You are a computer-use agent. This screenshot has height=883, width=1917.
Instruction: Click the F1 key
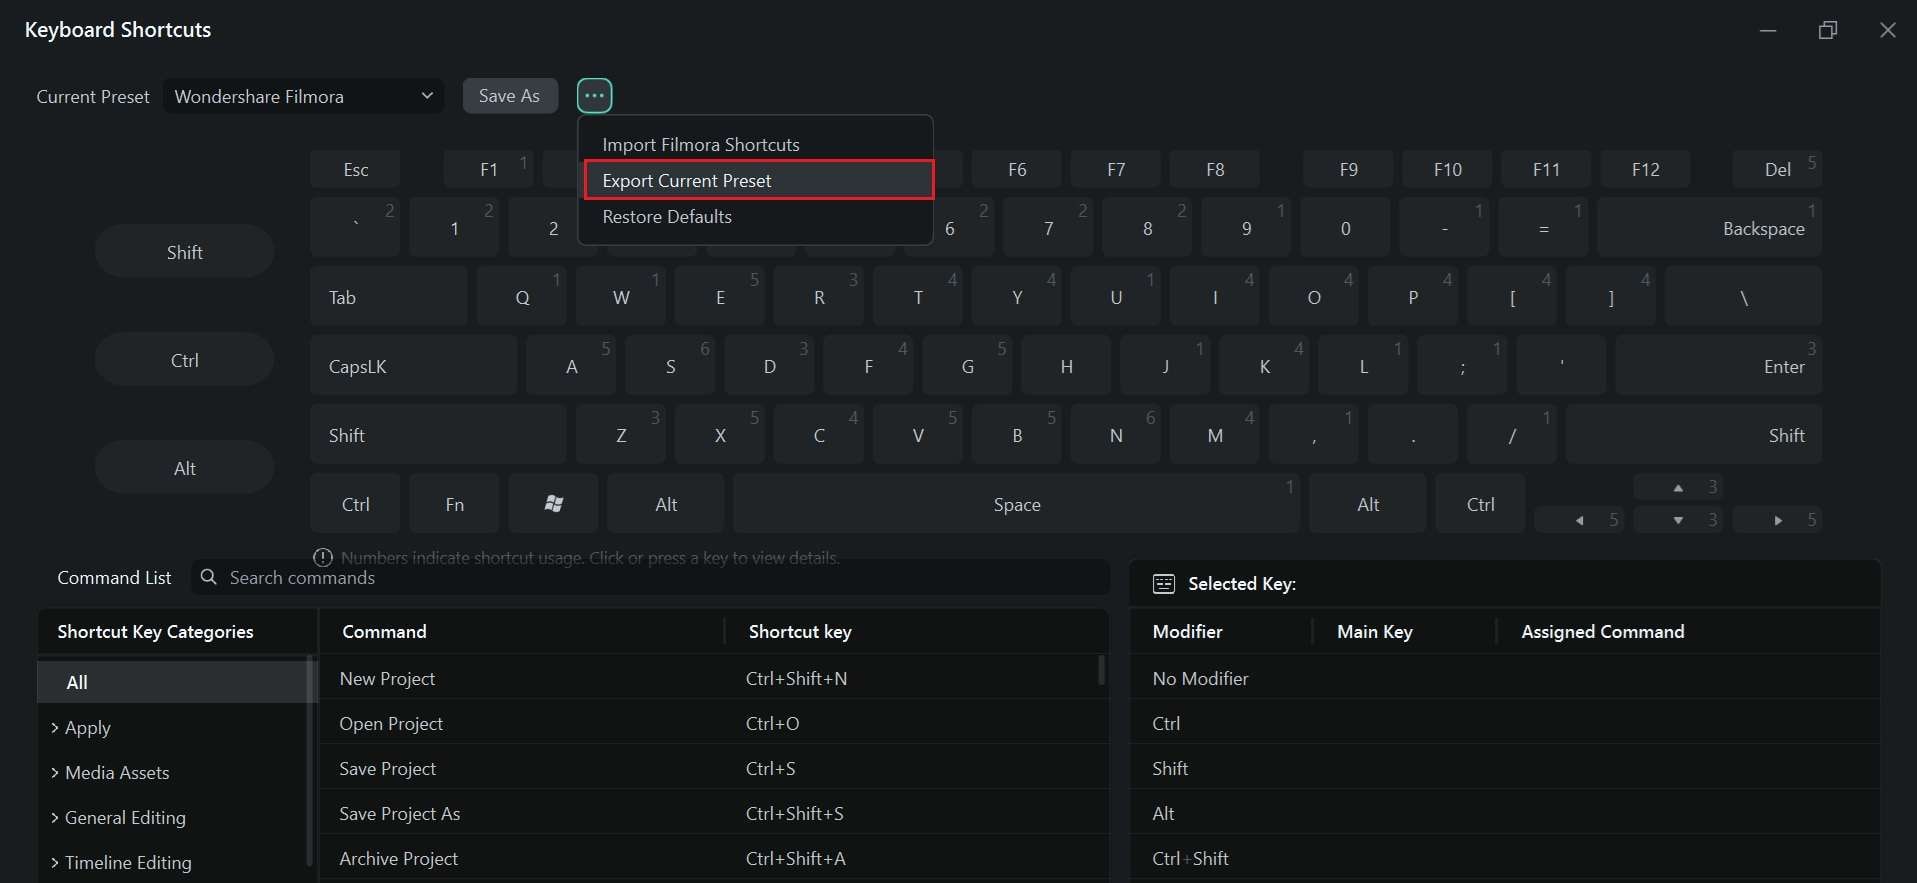tap(488, 169)
